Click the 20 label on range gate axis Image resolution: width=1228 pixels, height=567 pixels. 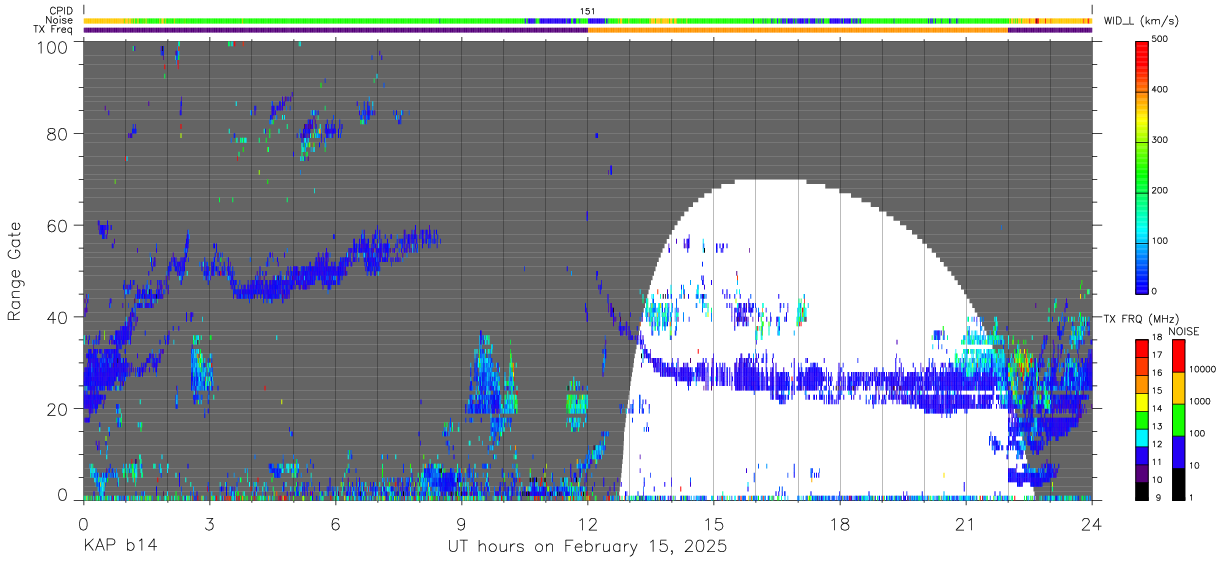(58, 409)
